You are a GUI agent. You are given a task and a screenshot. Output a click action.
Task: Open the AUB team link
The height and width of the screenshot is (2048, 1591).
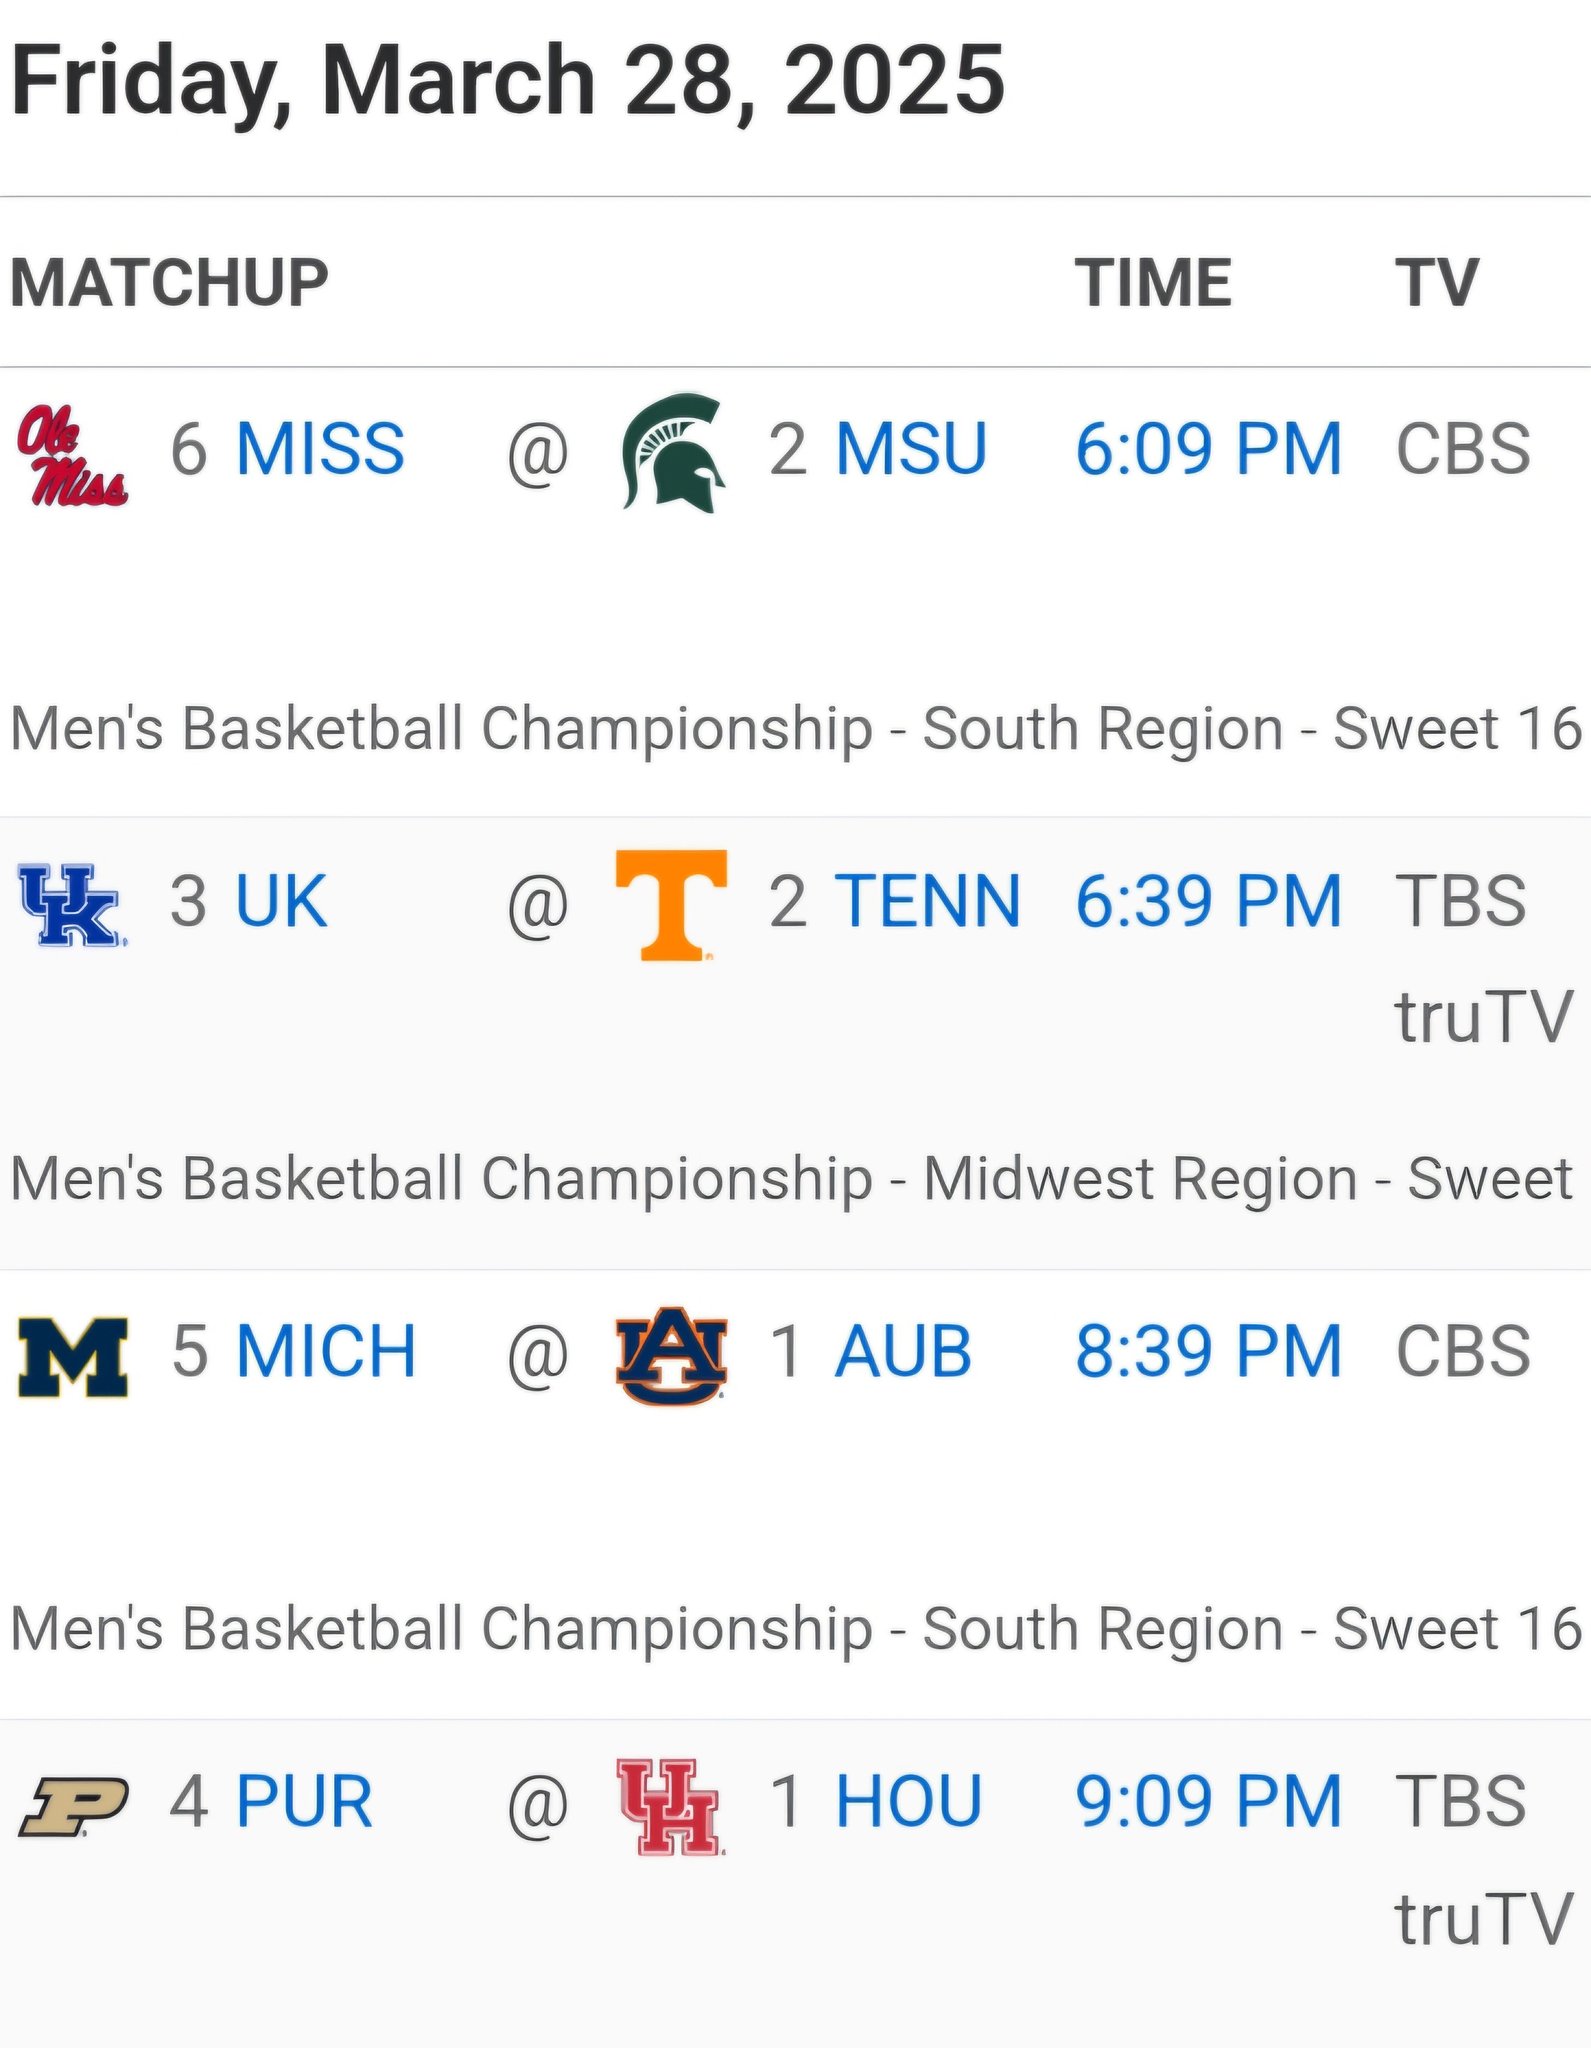click(x=903, y=1352)
